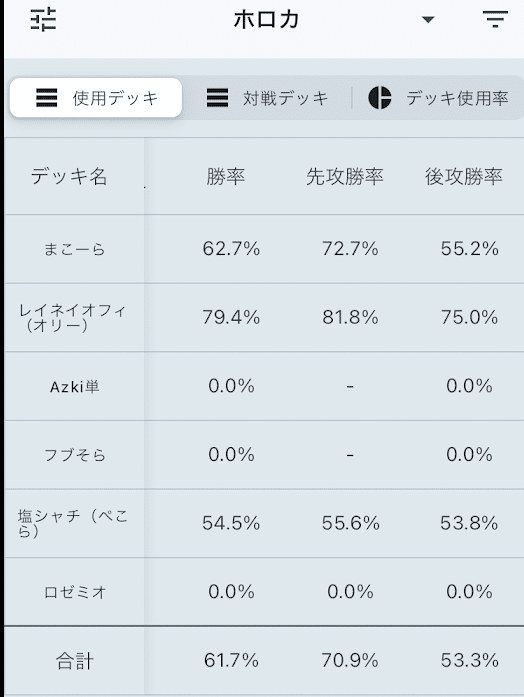Select the フブそら deck row

pyautogui.click(x=264, y=455)
